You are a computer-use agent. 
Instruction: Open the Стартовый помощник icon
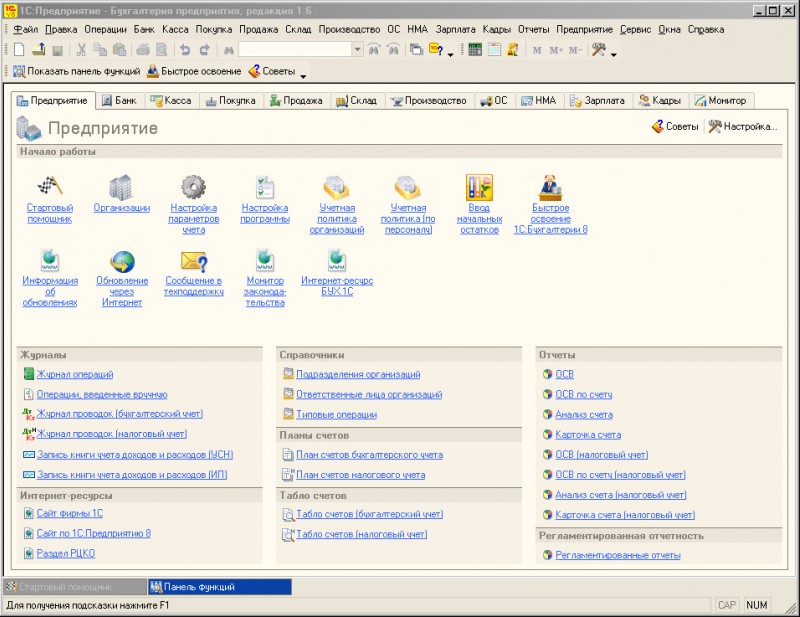pyautogui.click(x=50, y=187)
